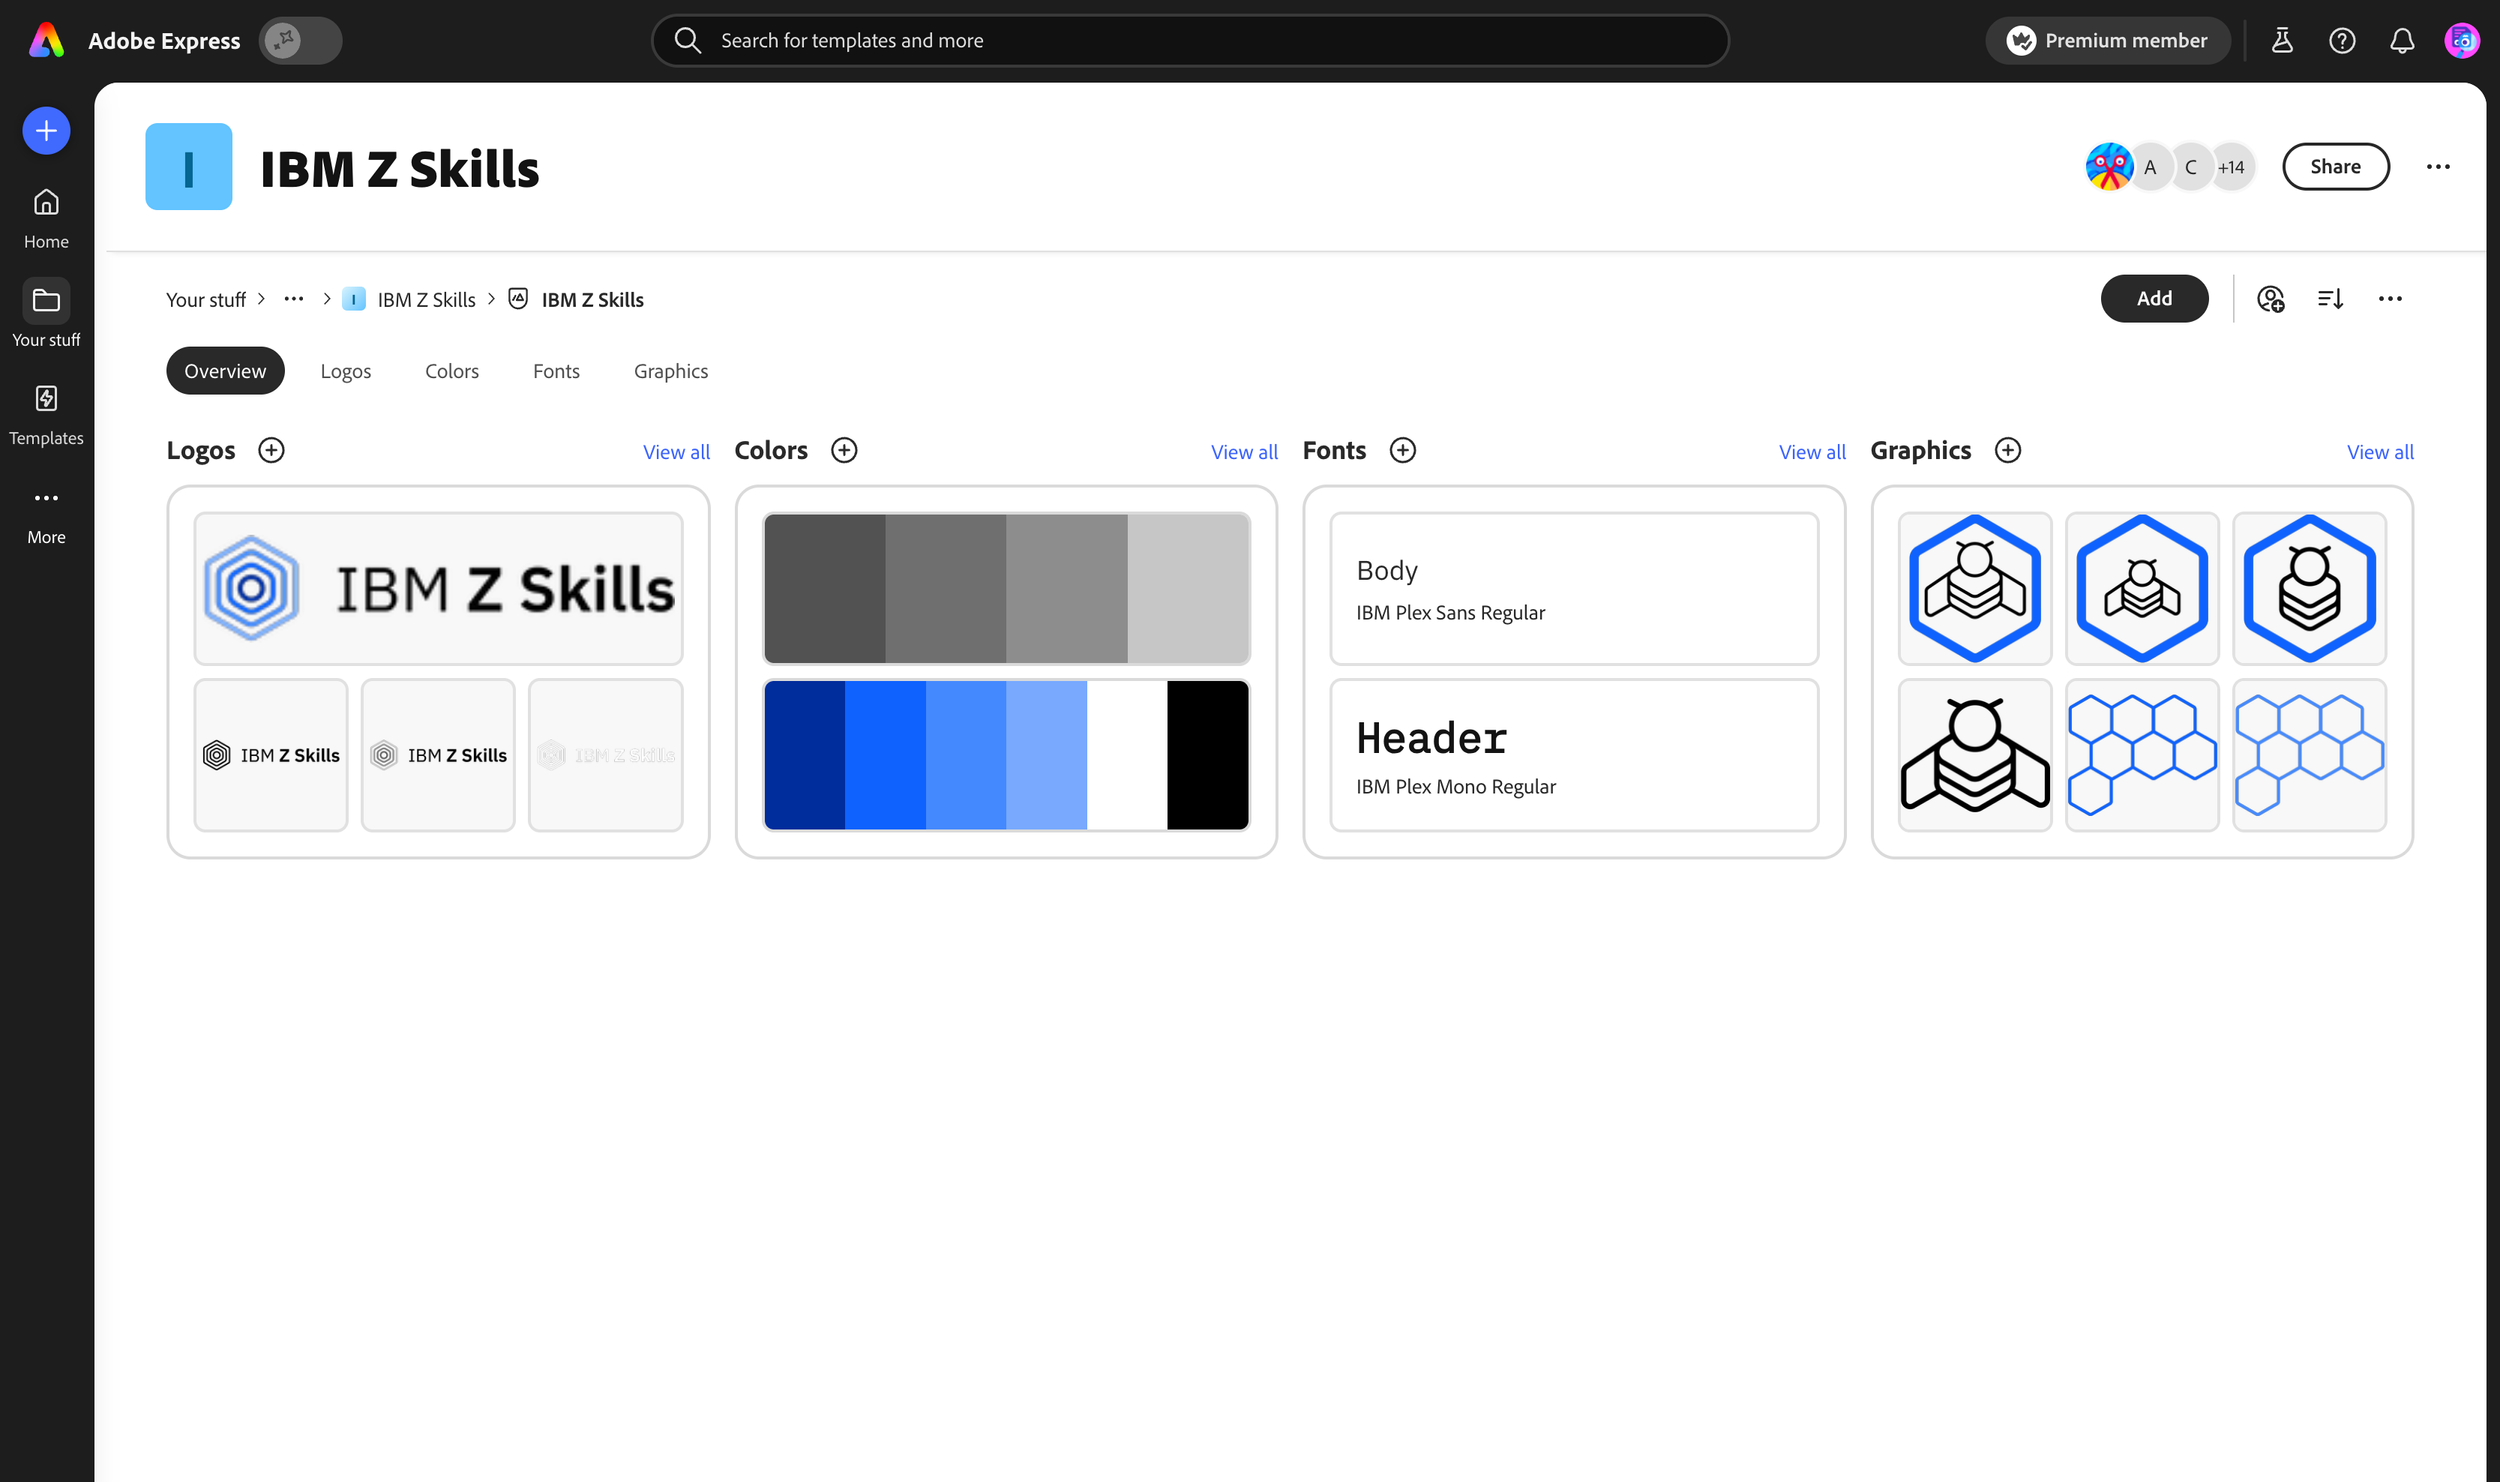Open more options beside Share button
The width and height of the screenshot is (2500, 1482).
2437,167
